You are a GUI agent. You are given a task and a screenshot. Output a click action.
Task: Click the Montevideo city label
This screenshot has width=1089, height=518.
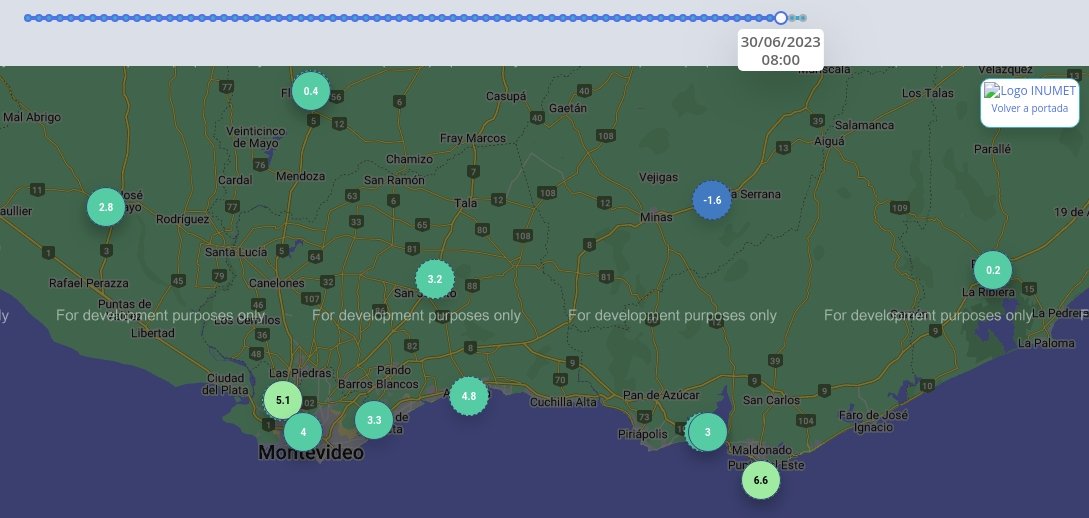point(310,453)
